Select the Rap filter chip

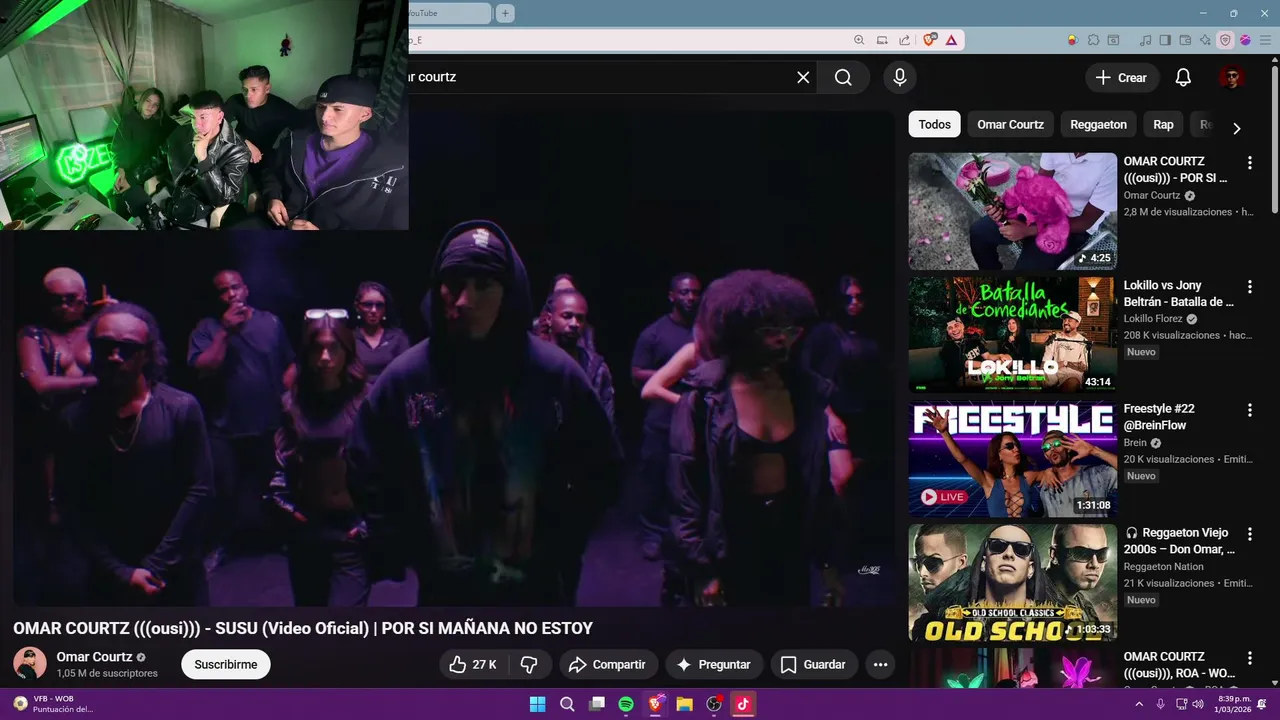tap(1163, 125)
